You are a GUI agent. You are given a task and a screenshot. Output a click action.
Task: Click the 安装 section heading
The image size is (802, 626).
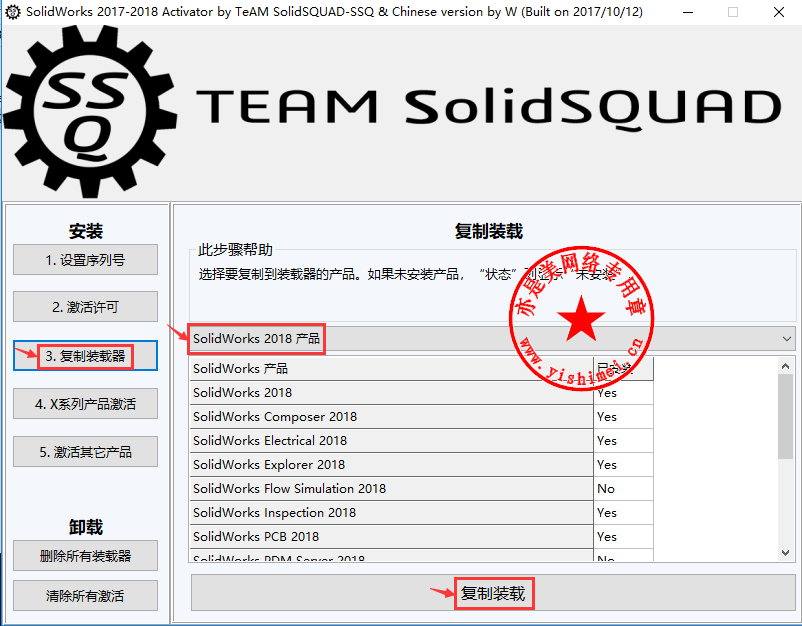[x=85, y=231]
